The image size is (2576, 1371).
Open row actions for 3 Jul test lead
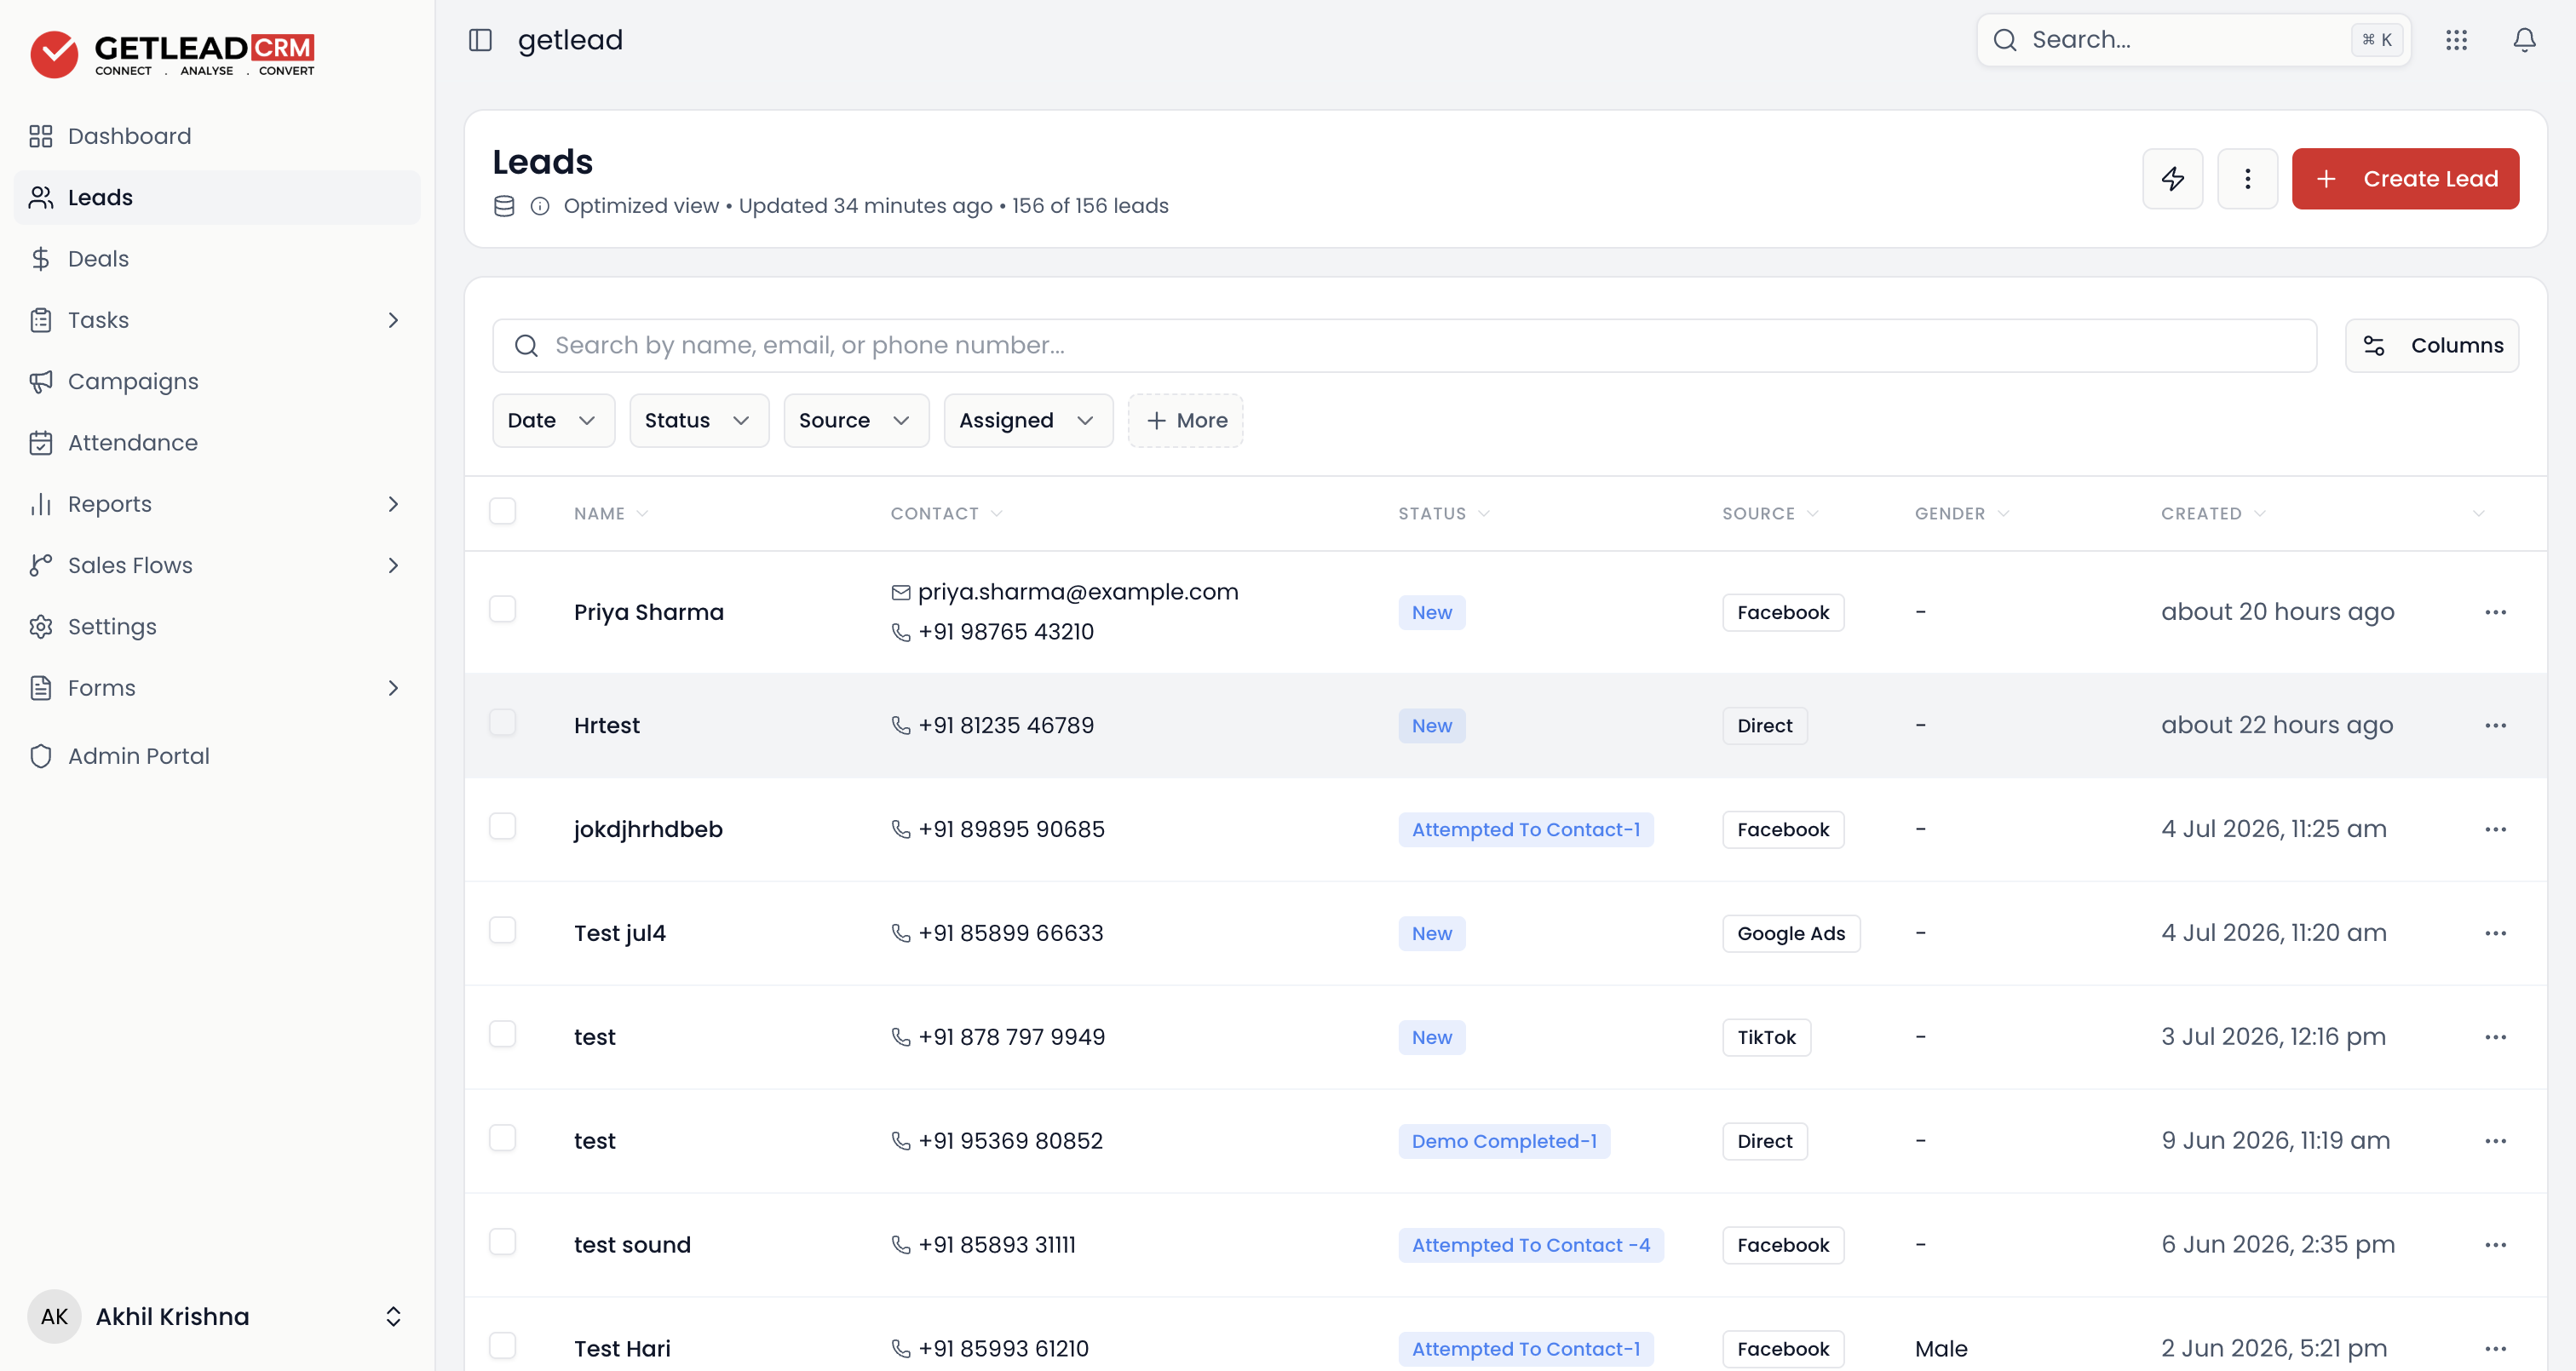click(2495, 1037)
